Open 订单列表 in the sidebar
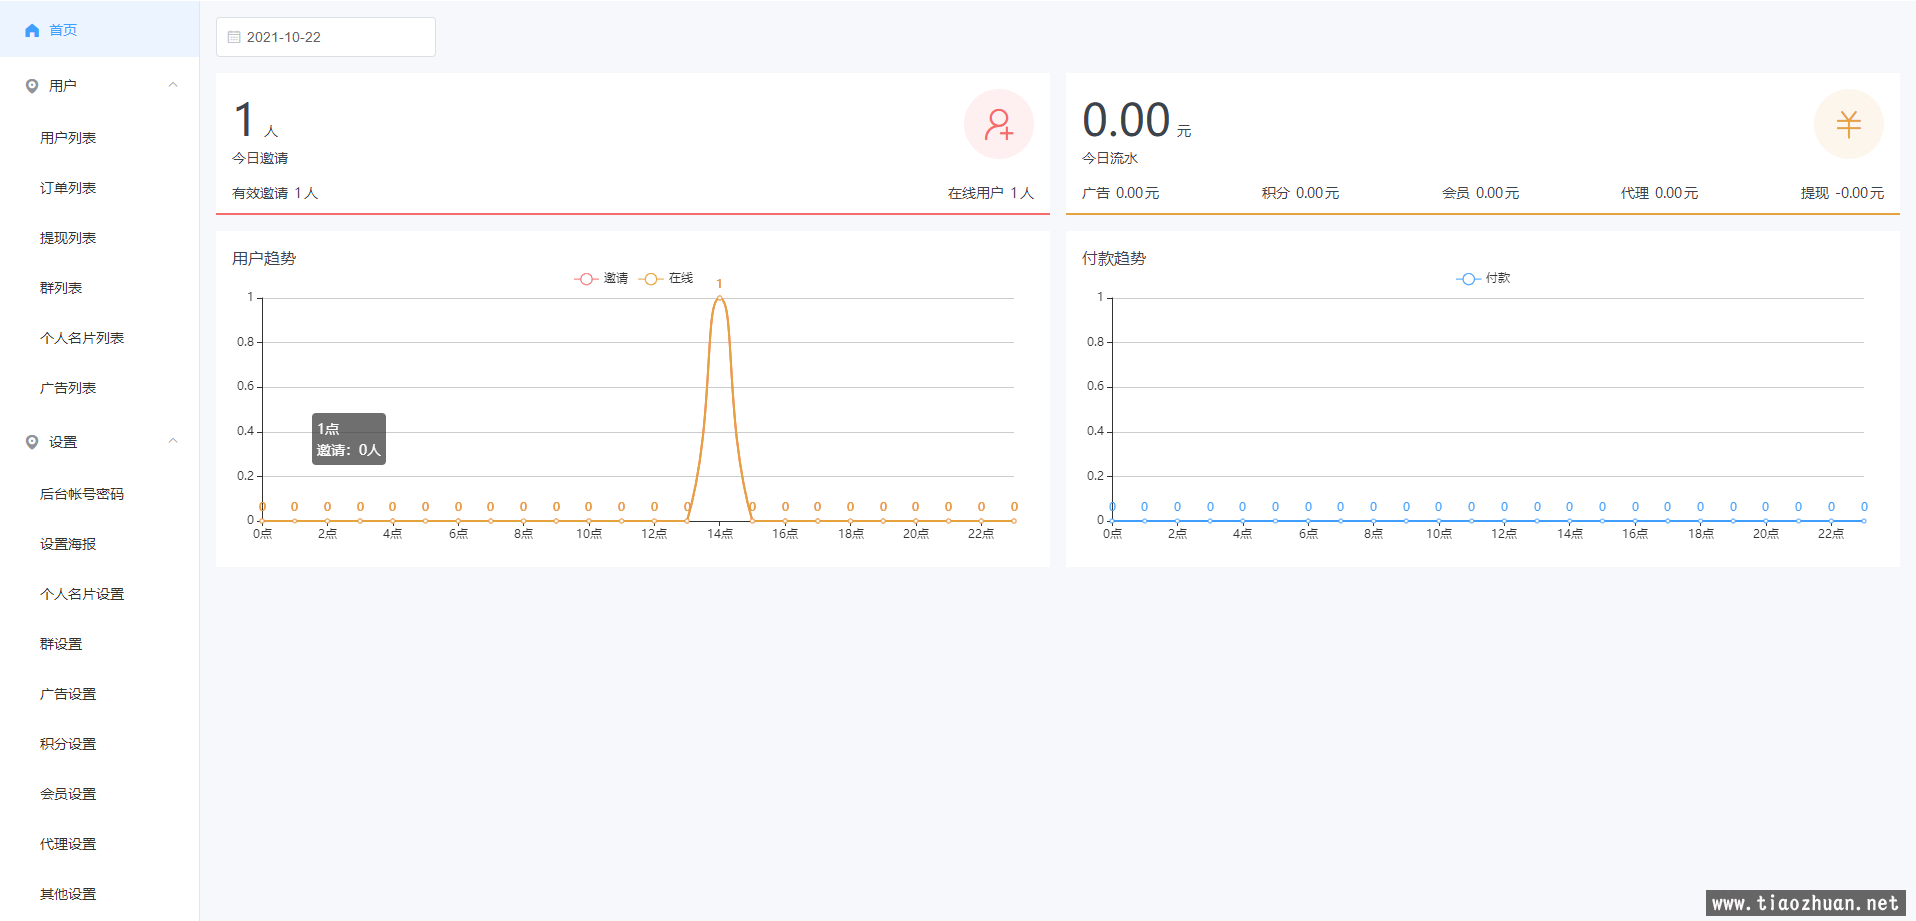1916x921 pixels. point(68,188)
